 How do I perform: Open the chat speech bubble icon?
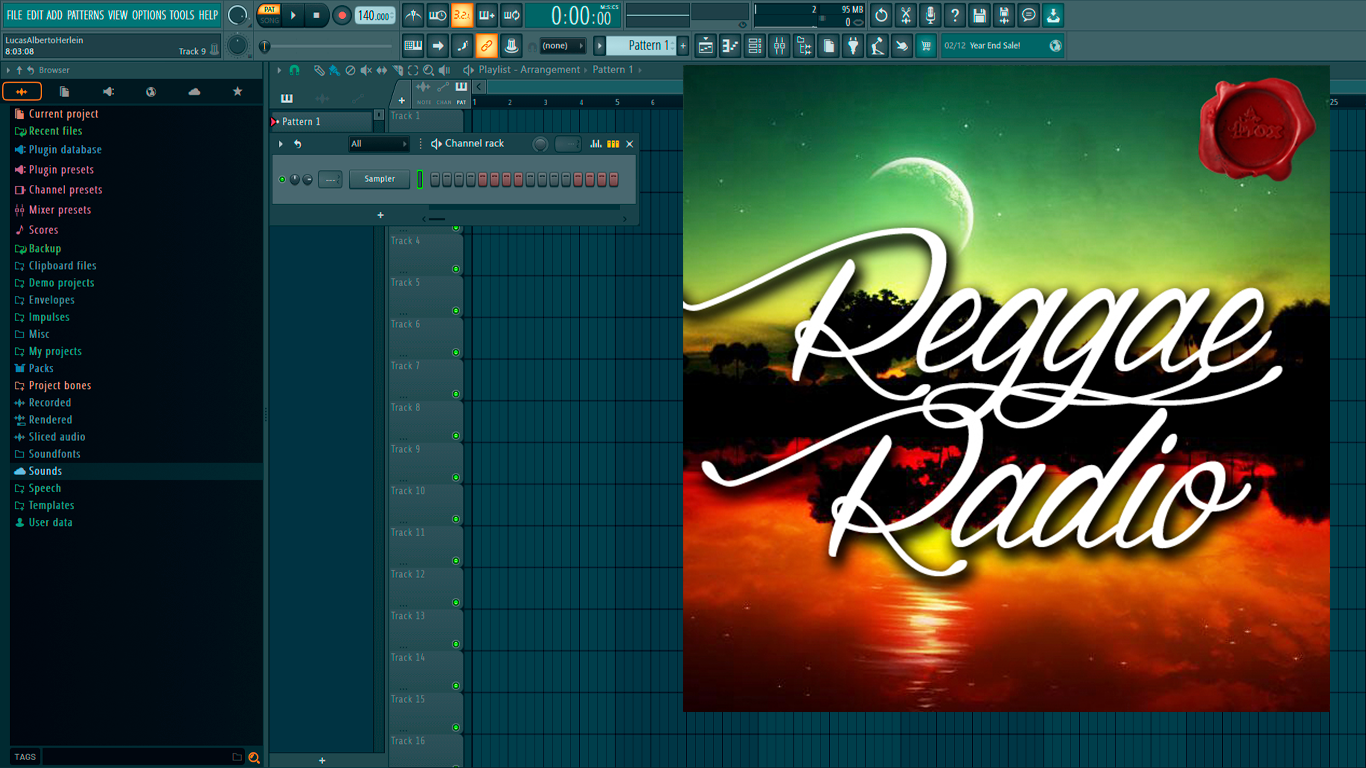tap(1029, 15)
